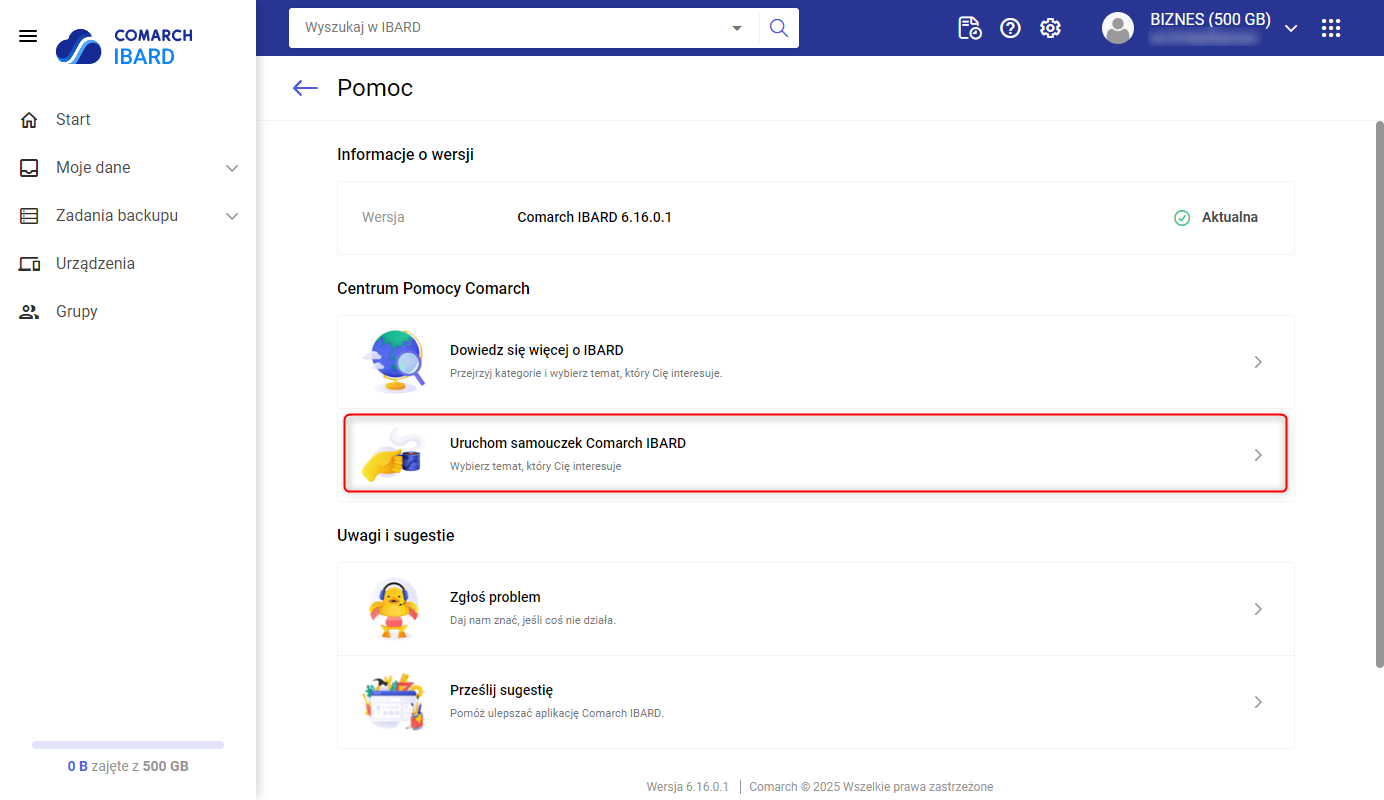The image size is (1384, 800).
Task: Click the Comarch IBARD 6.16.0.1 version text
Action: coord(594,217)
